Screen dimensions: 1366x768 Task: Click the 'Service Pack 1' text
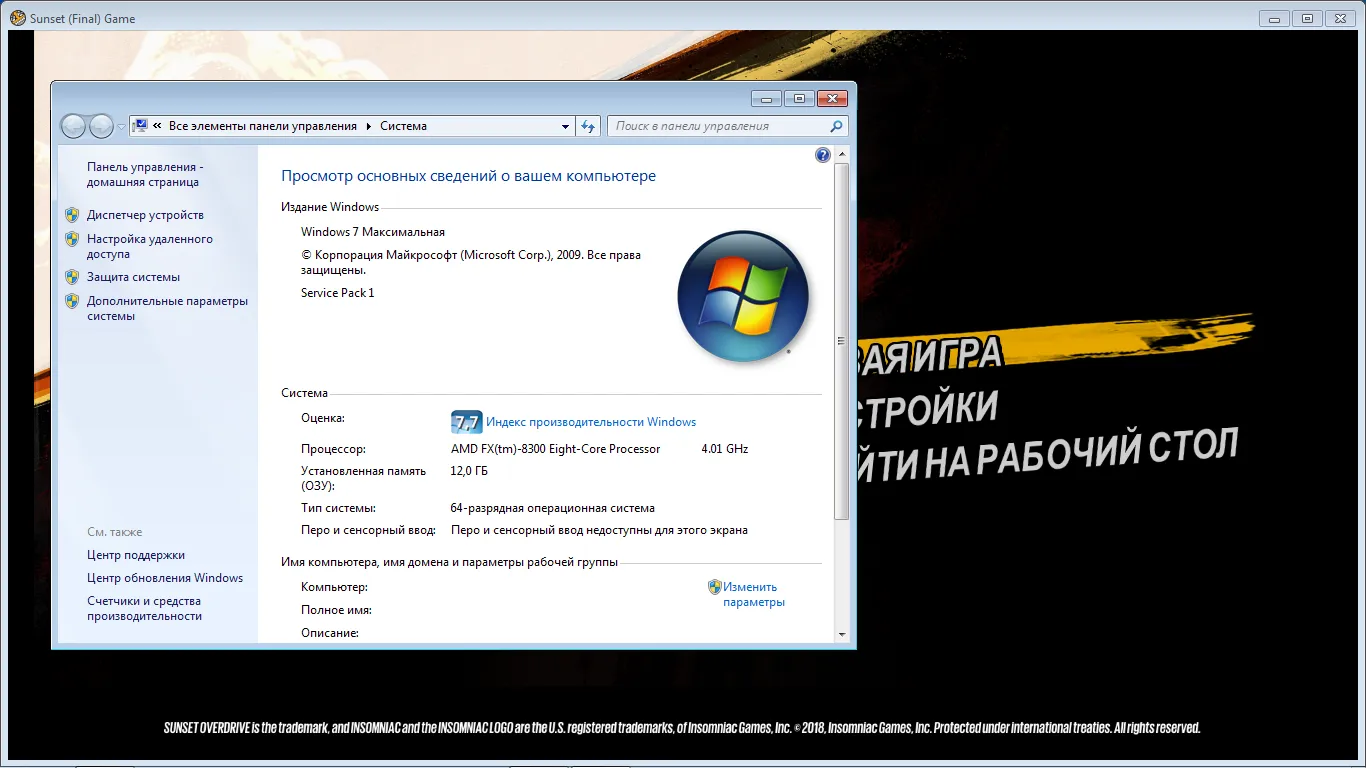pos(338,293)
